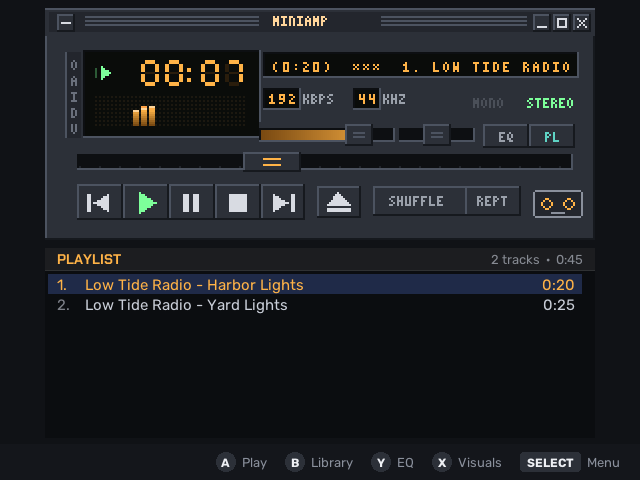This screenshot has height=480, width=640.
Task: Click the cassette tape icon button
Action: [x=558, y=204]
